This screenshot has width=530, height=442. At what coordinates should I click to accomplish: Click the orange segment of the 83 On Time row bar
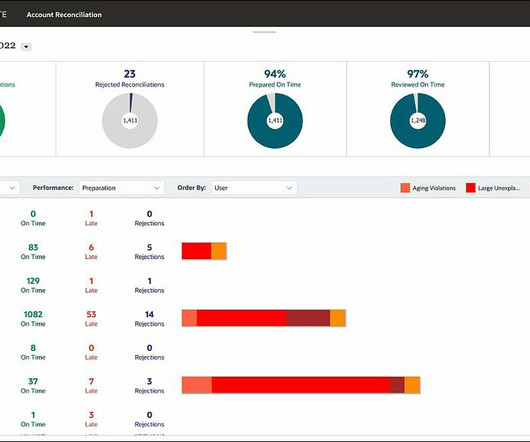tap(219, 251)
